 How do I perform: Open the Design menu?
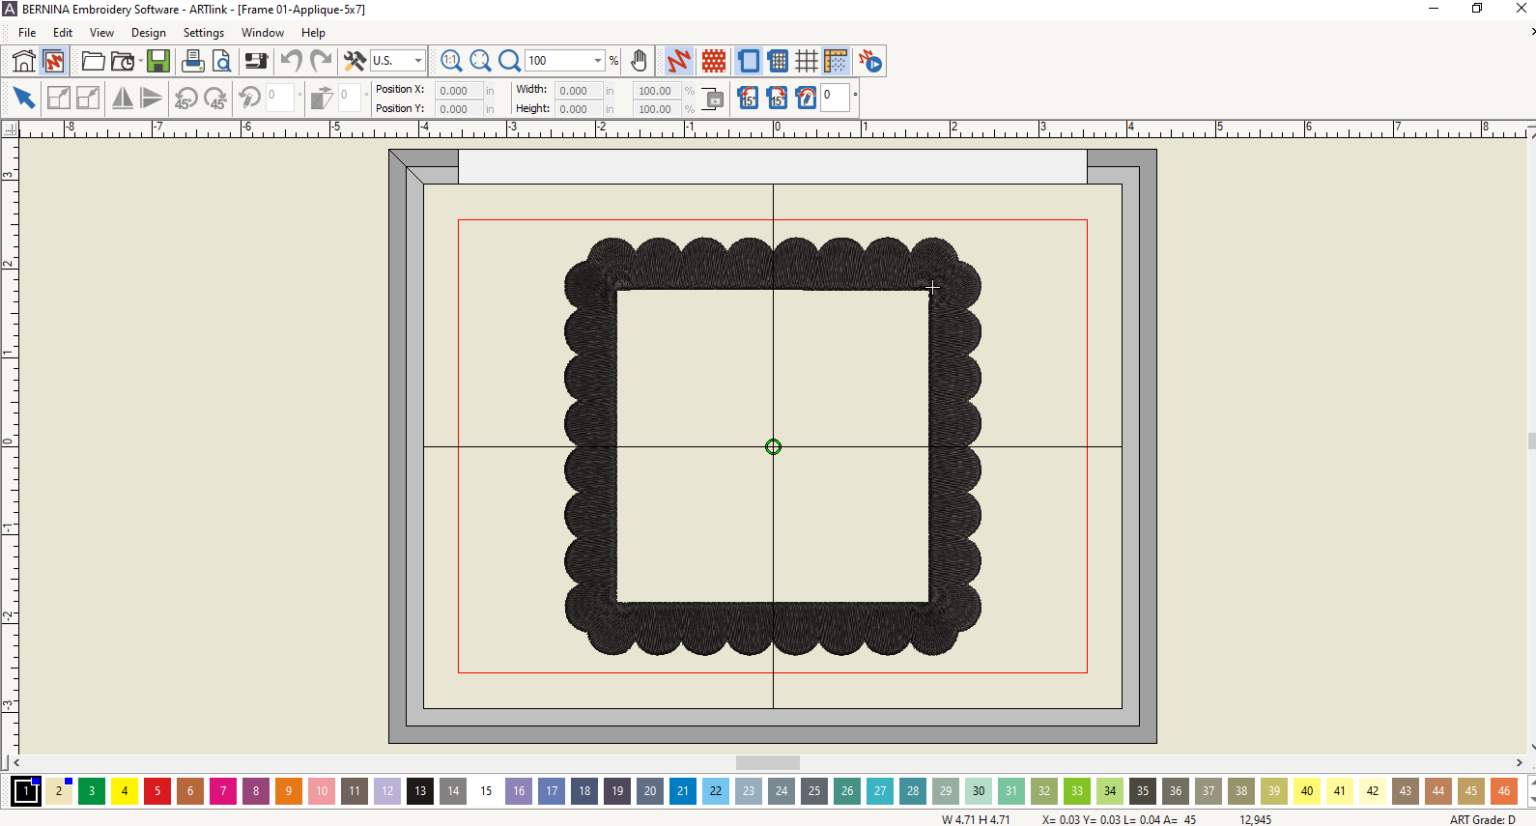coord(148,32)
